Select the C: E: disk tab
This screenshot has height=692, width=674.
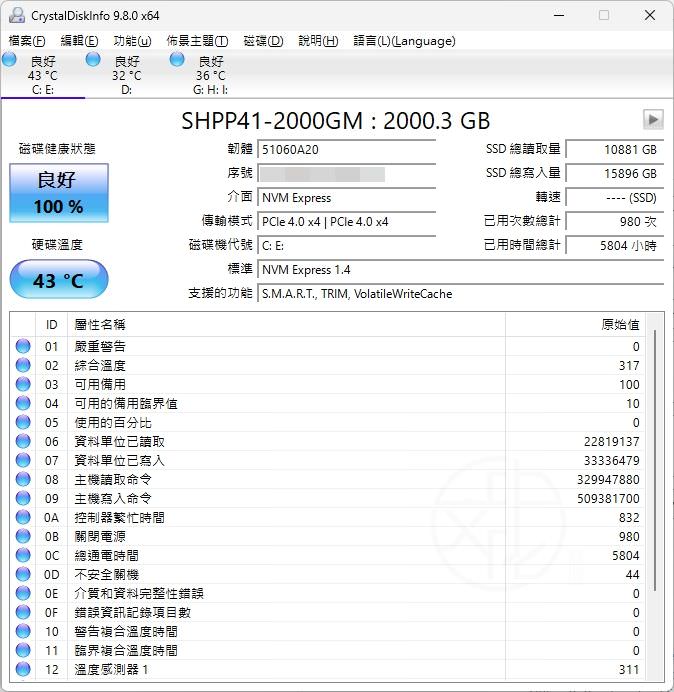[x=43, y=75]
